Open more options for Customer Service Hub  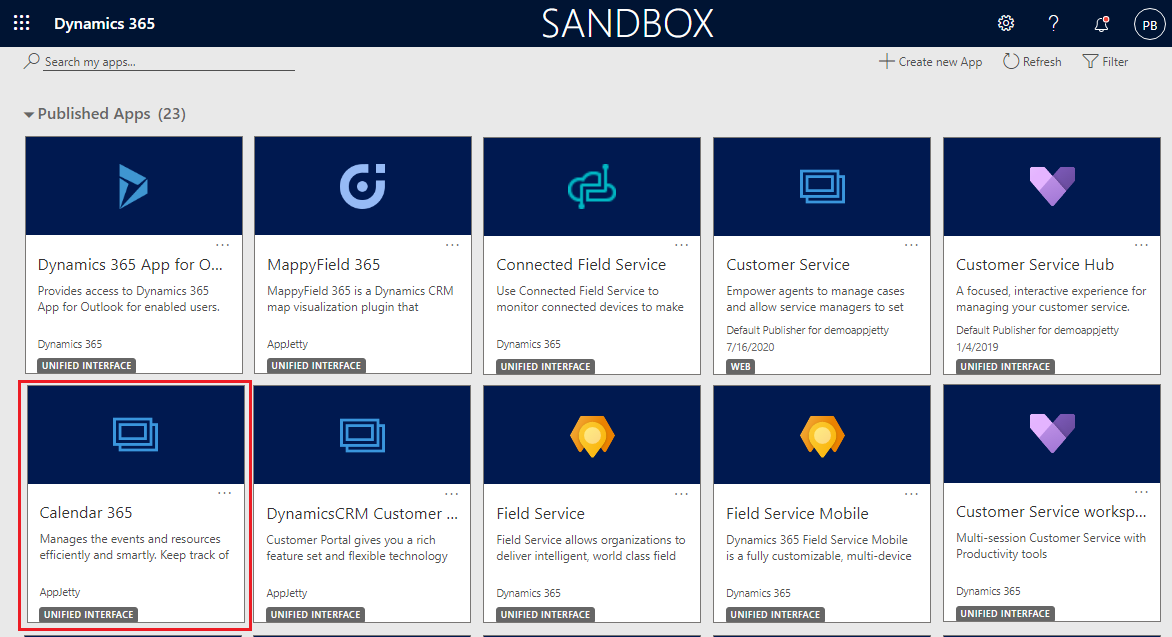pos(1141,244)
